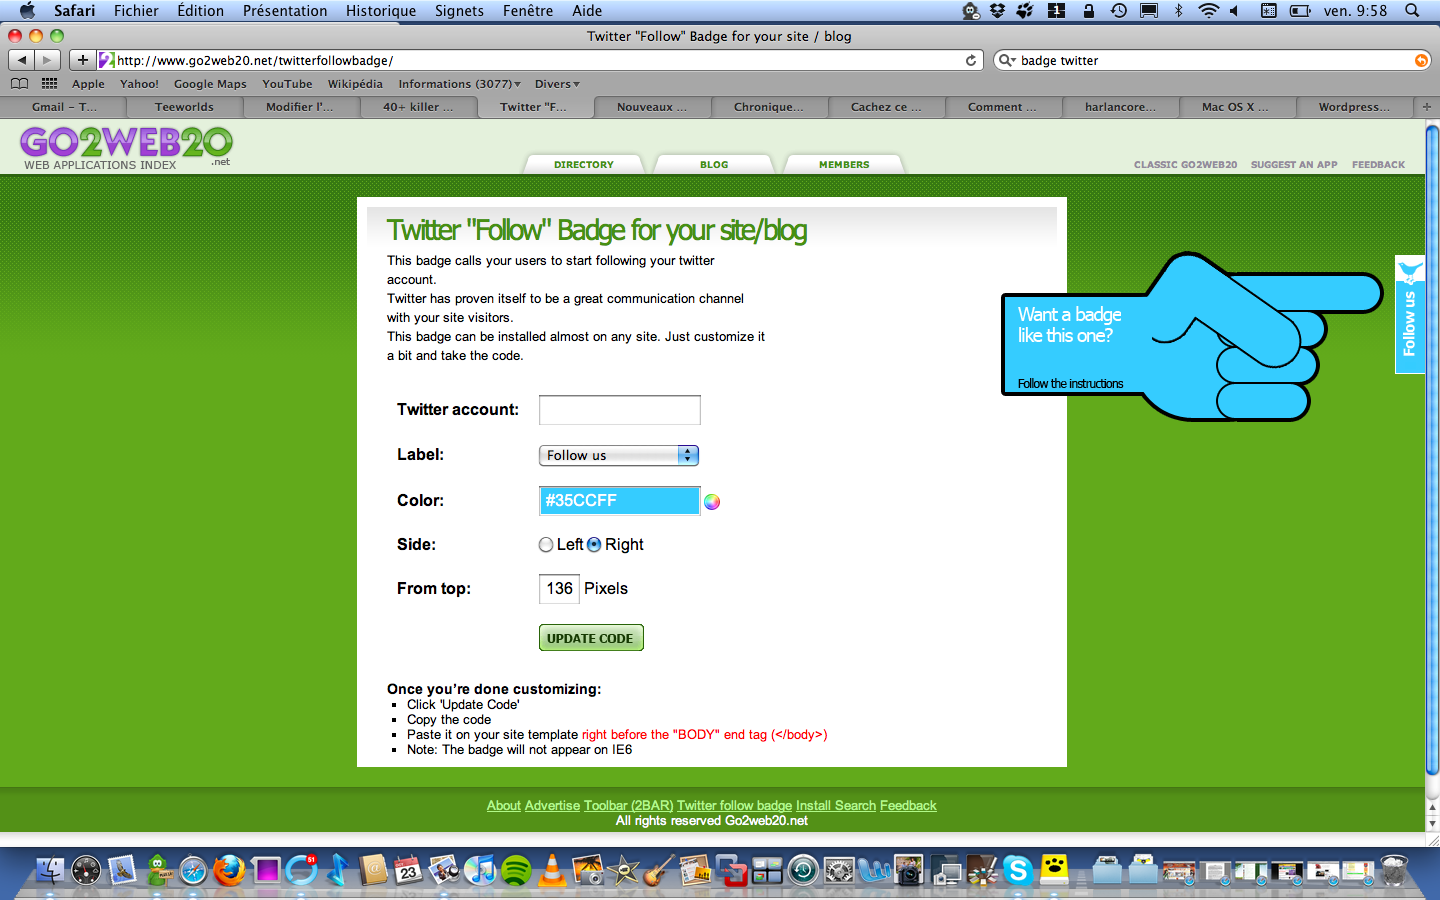Click the Follow us side badge
Image resolution: width=1440 pixels, height=900 pixels.
(x=1410, y=314)
